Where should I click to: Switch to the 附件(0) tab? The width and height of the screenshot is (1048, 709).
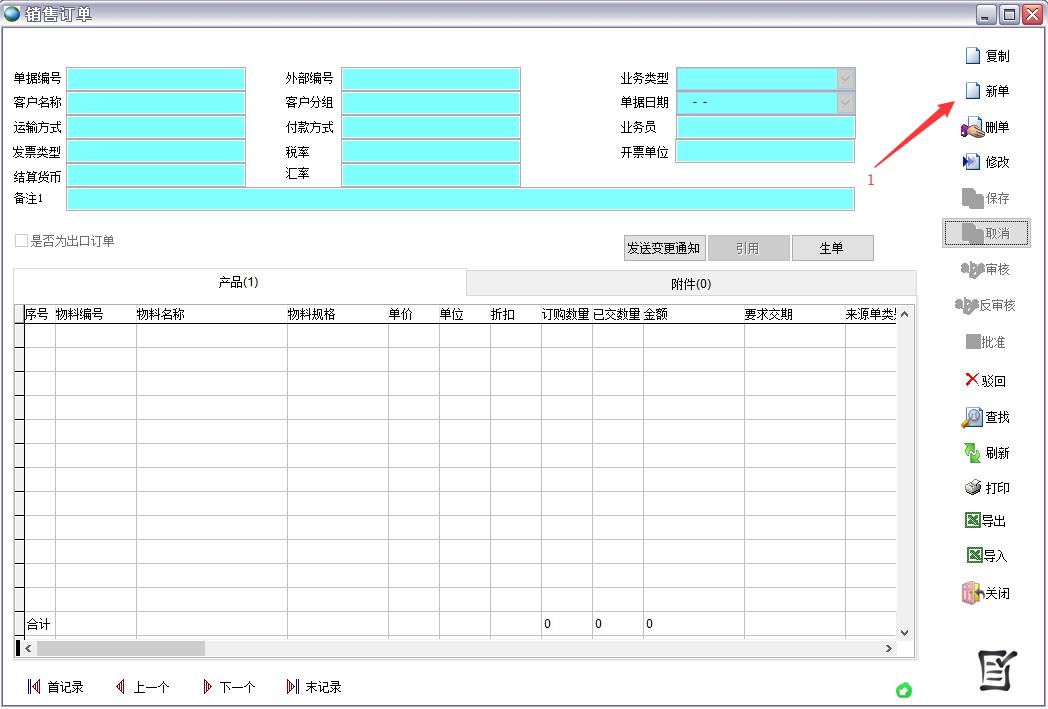pos(690,284)
